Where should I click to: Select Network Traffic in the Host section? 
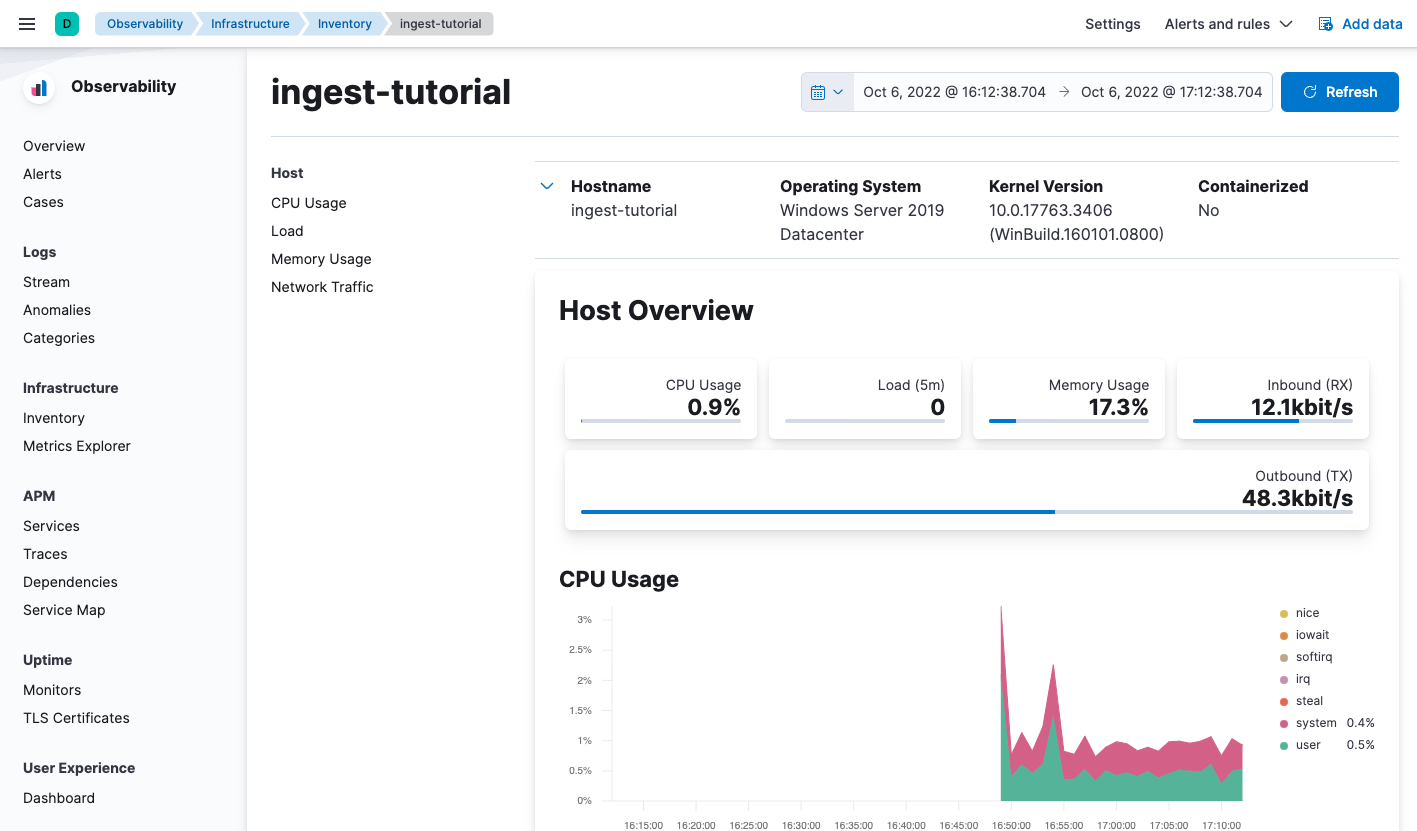pyautogui.click(x=322, y=287)
